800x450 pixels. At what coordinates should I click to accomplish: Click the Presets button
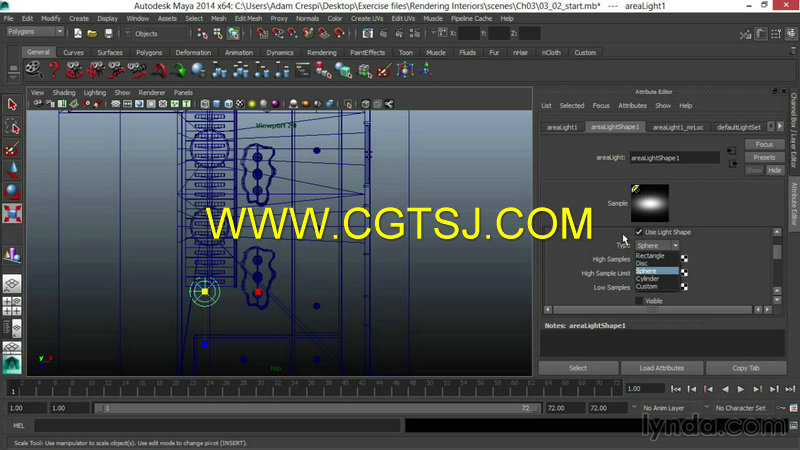pos(764,157)
